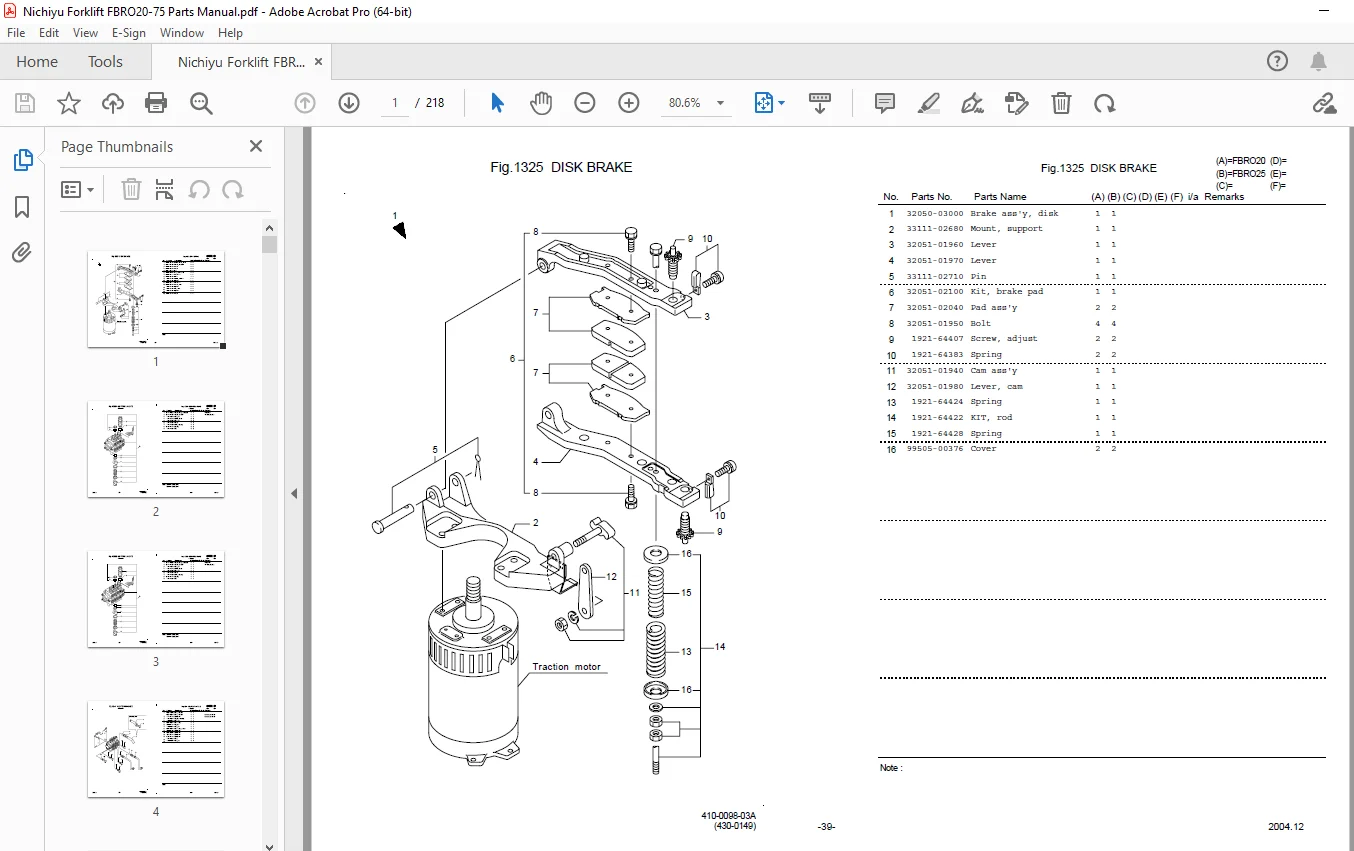Print the document using the printer icon
The image size is (1354, 851).
pyautogui.click(x=156, y=103)
